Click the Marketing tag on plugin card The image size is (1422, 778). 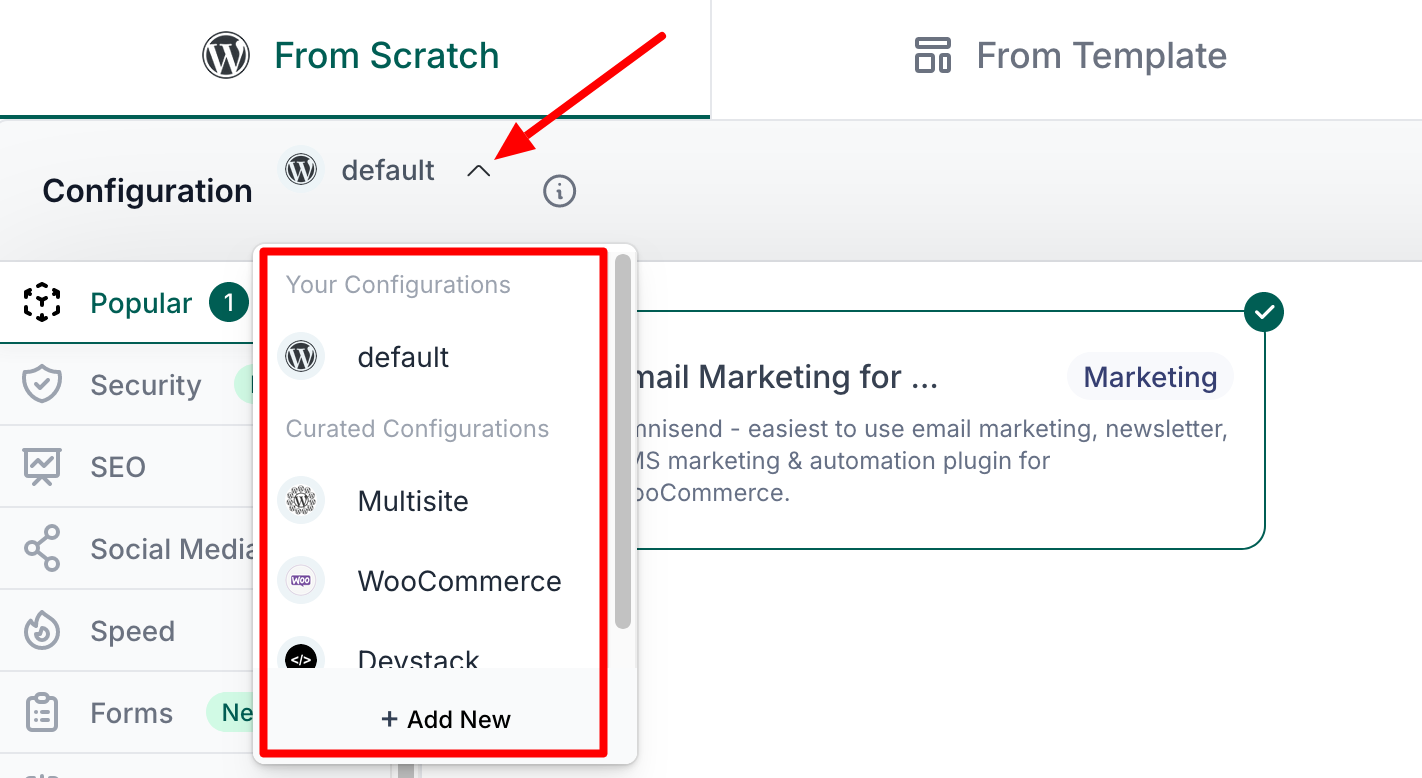coord(1150,377)
